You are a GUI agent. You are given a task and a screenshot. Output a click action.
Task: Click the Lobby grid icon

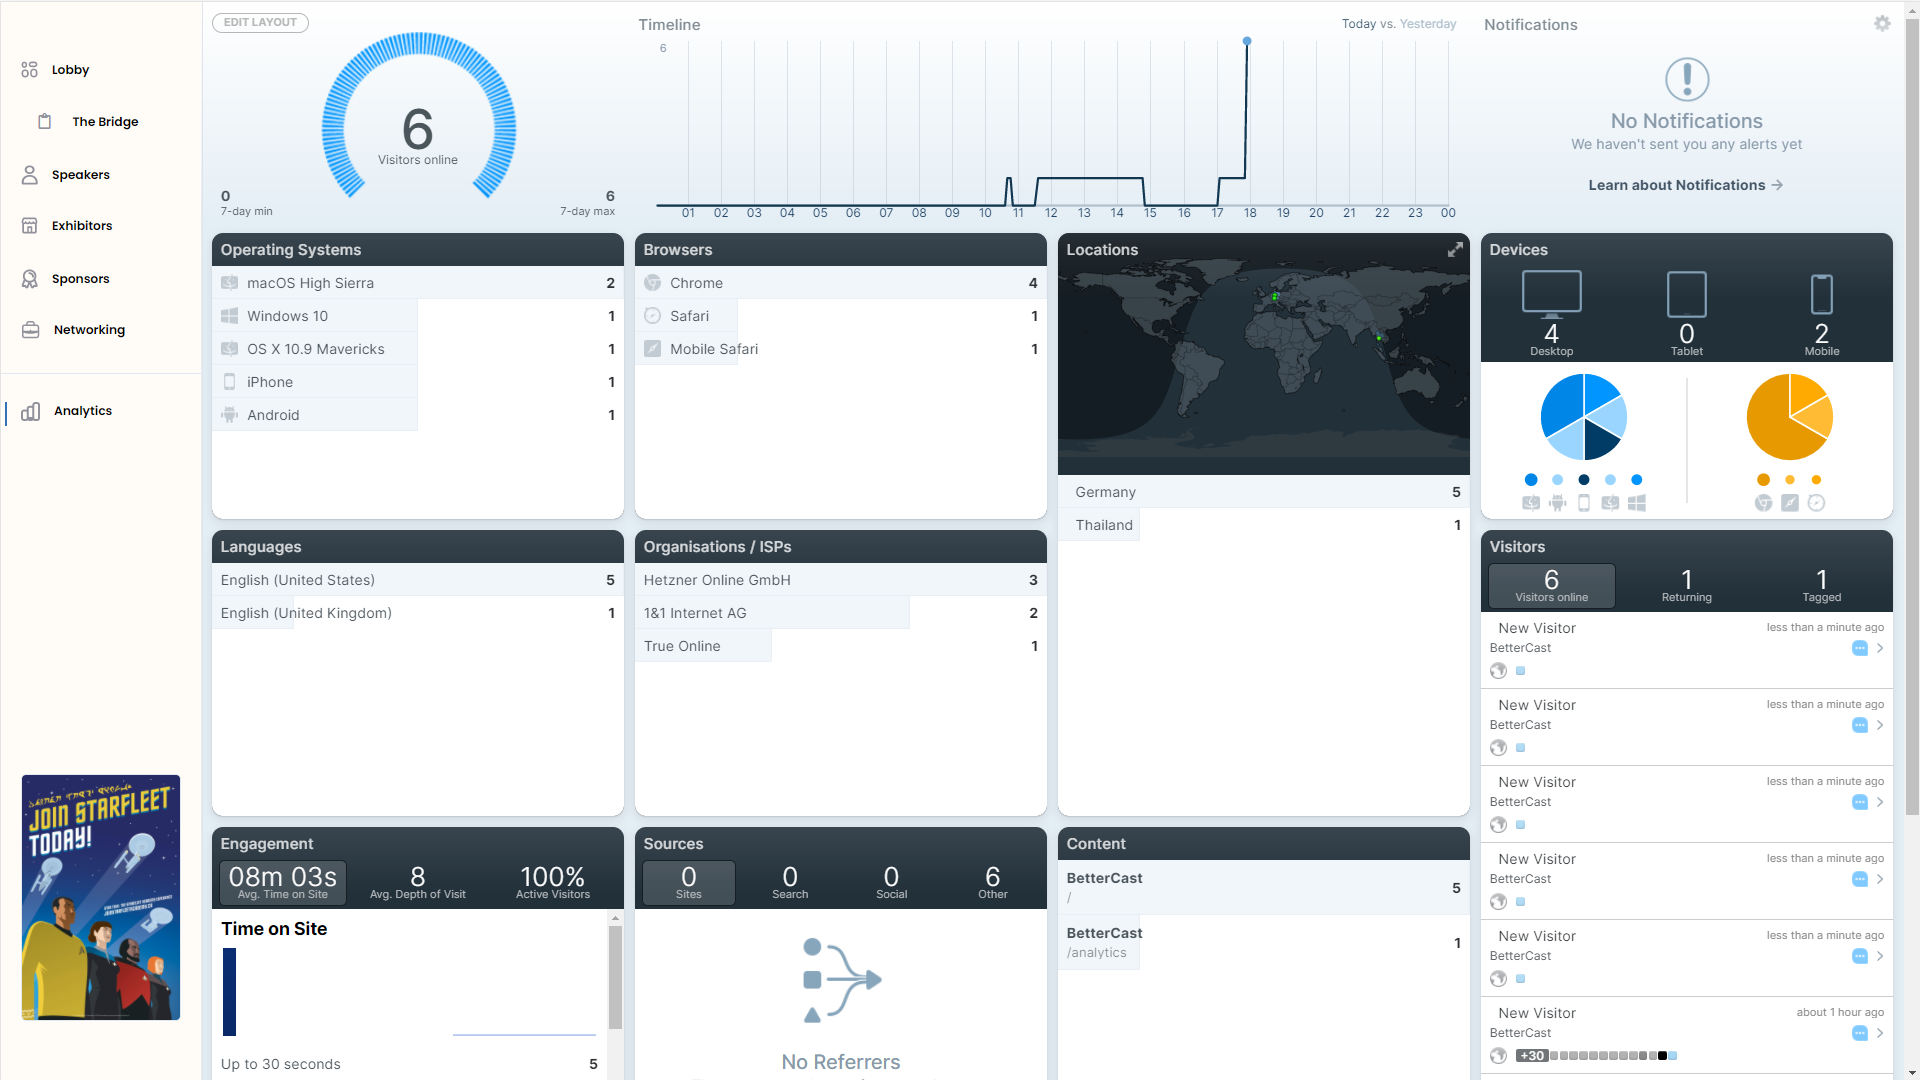[30, 70]
